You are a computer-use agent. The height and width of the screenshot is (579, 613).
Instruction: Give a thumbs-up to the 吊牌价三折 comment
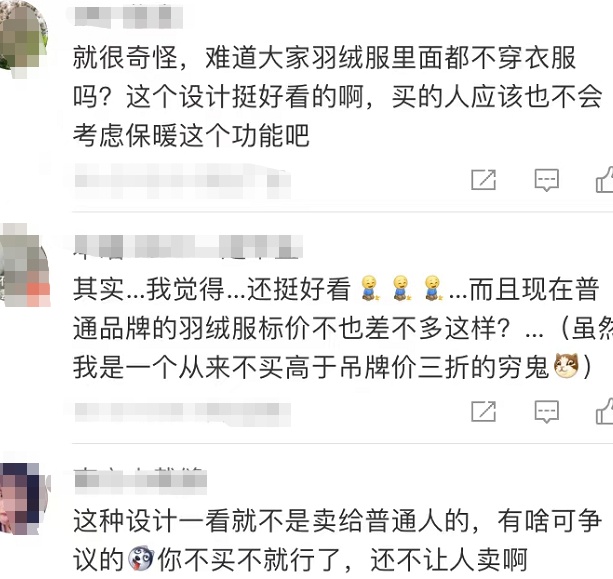coord(604,411)
